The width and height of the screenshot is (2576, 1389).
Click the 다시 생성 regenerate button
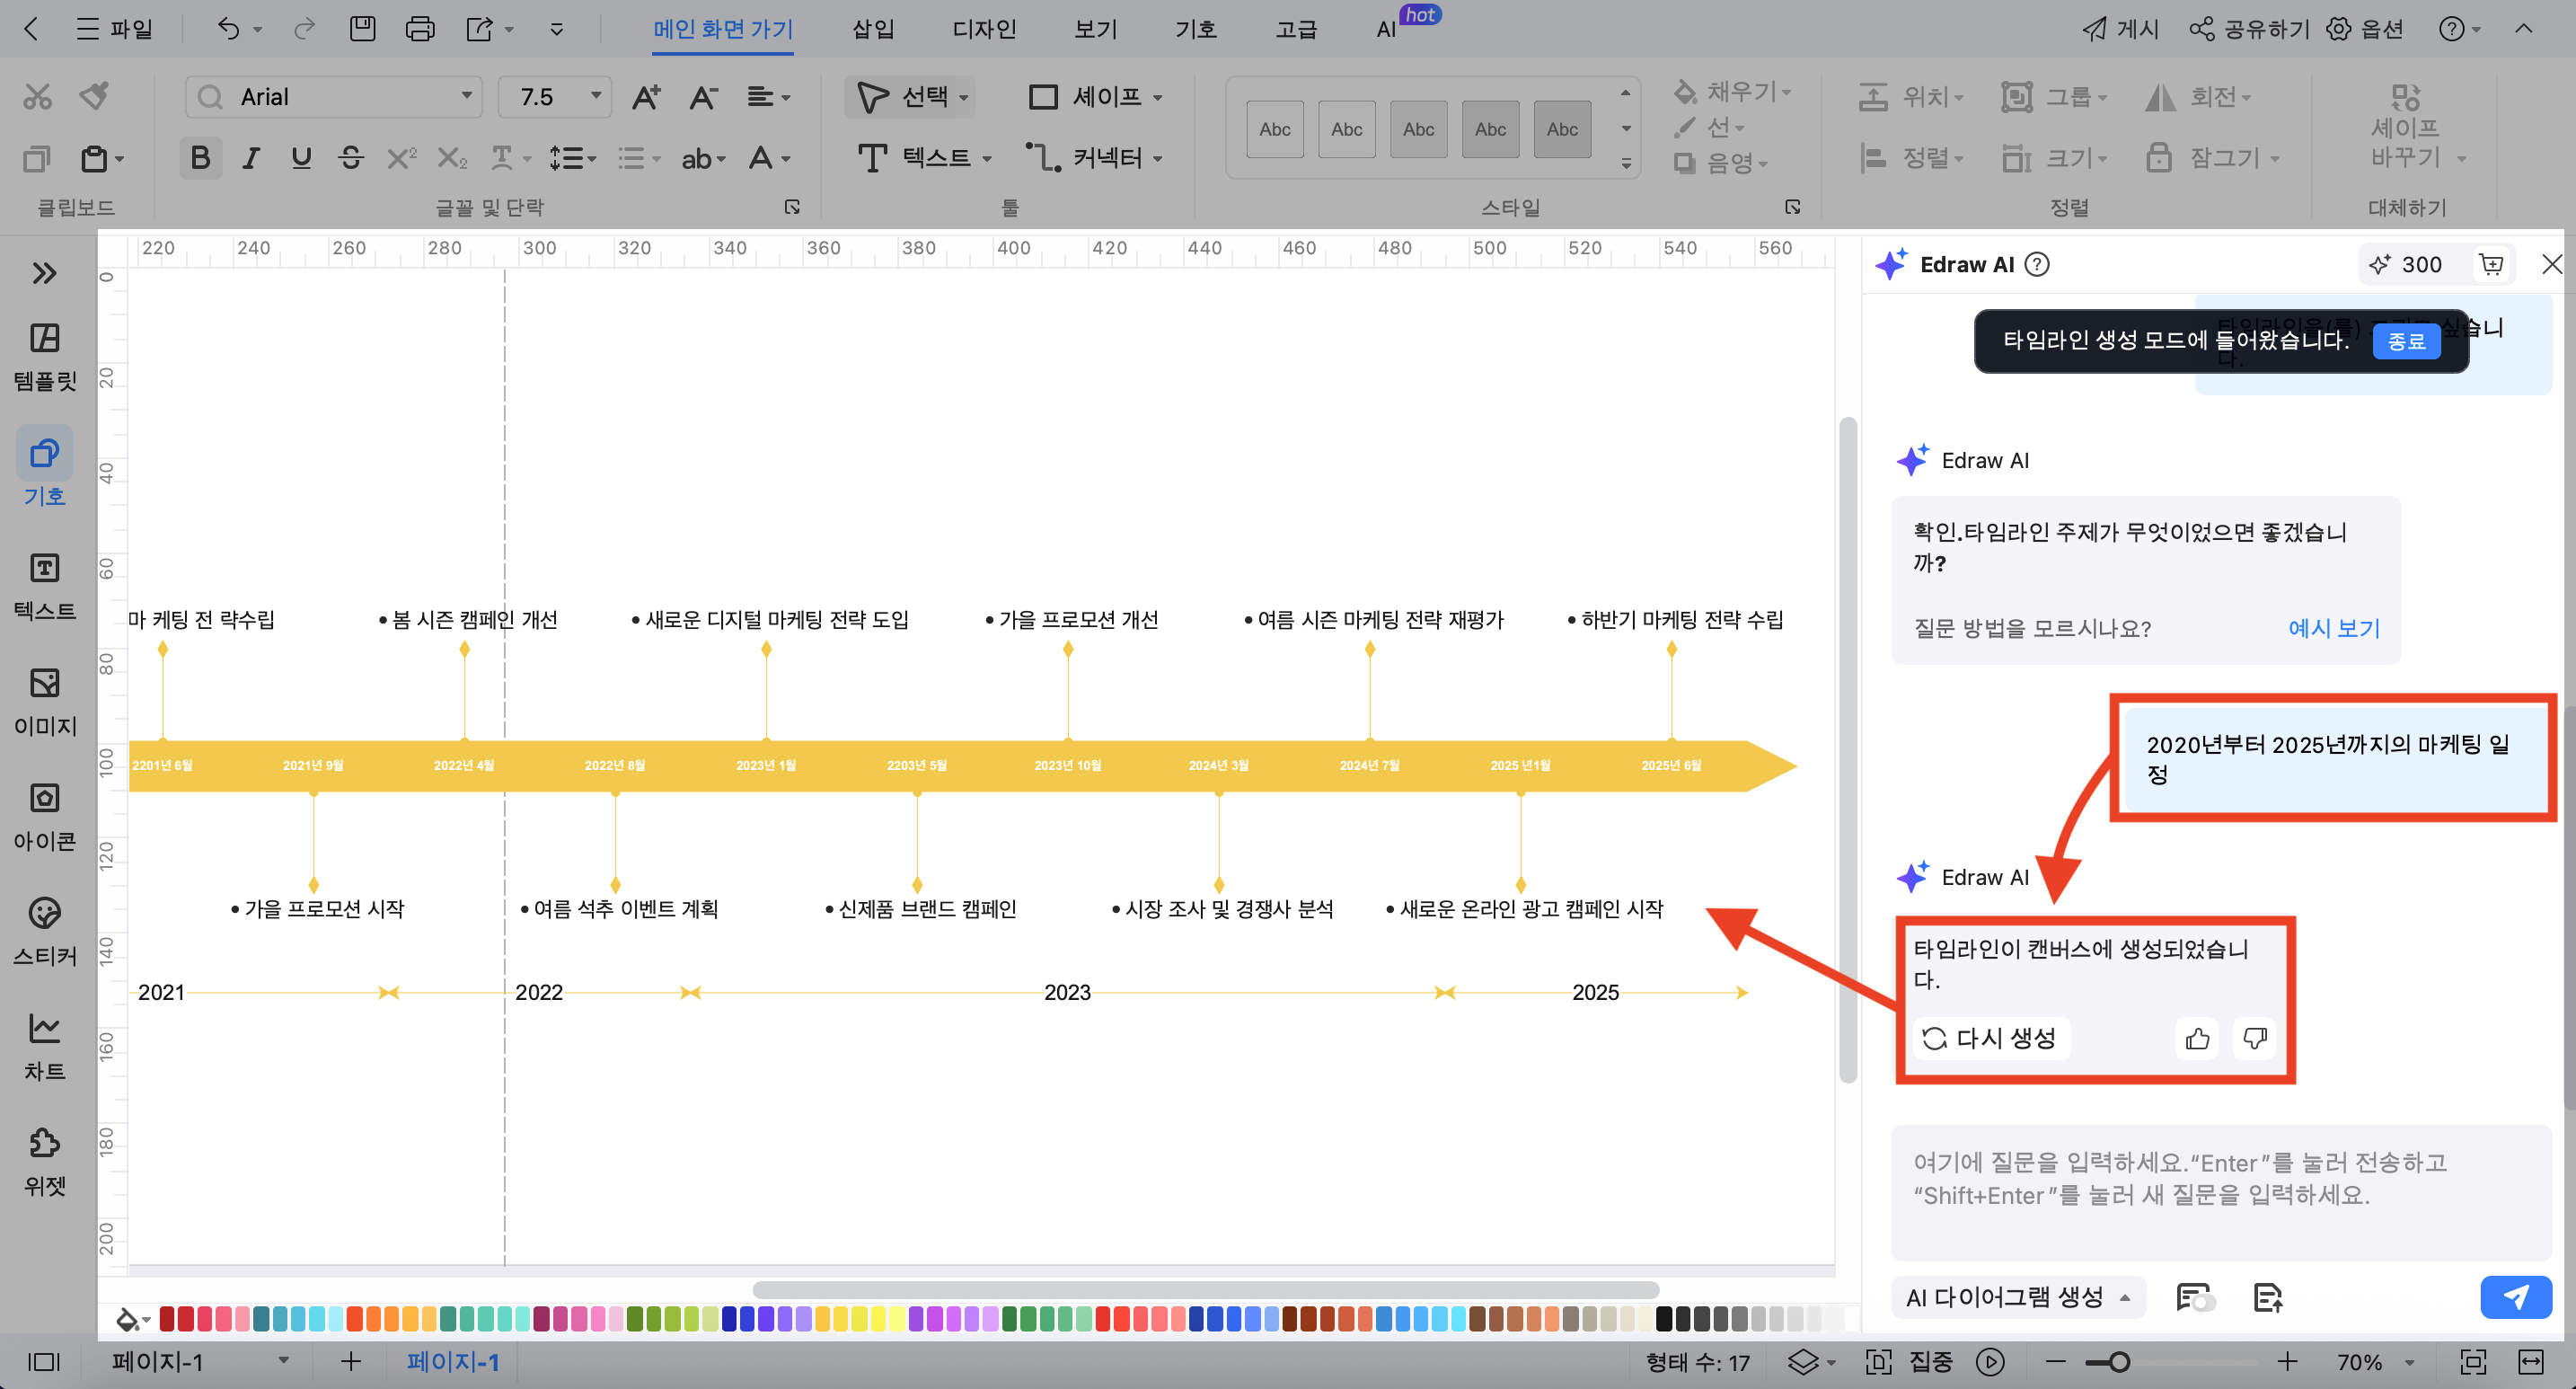(x=1990, y=1038)
